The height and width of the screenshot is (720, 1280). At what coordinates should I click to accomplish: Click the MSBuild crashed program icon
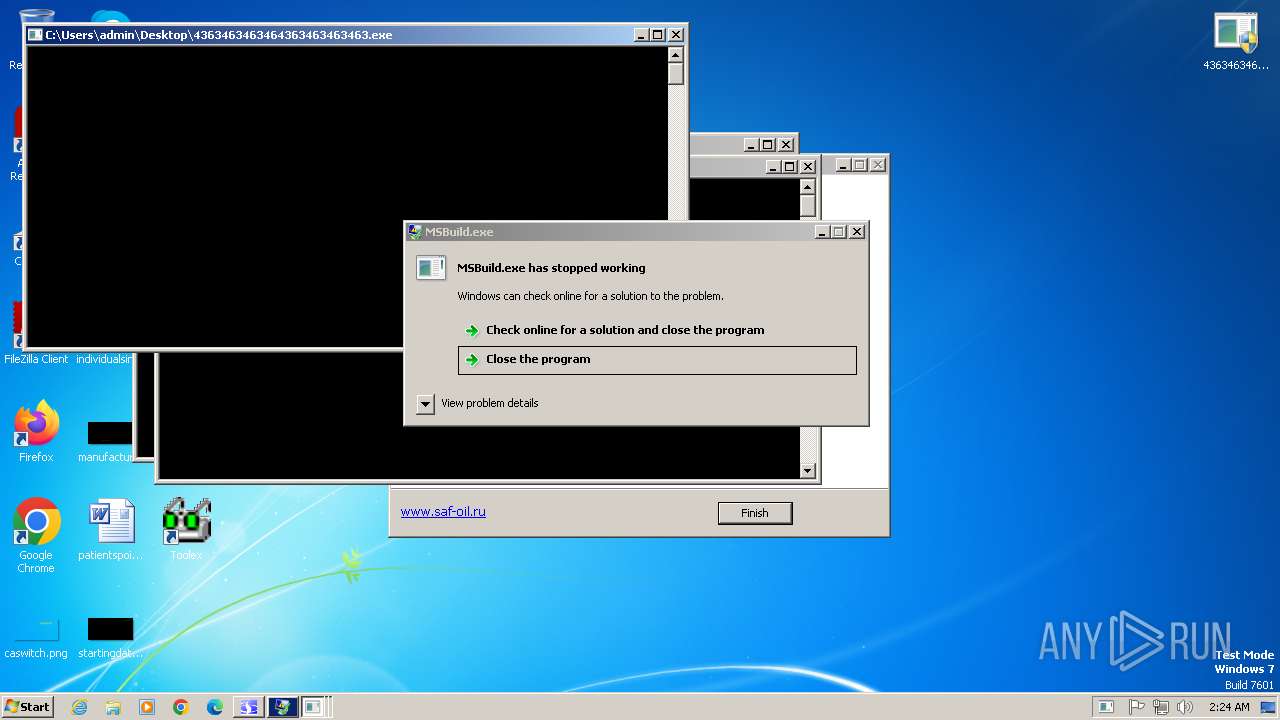431,268
